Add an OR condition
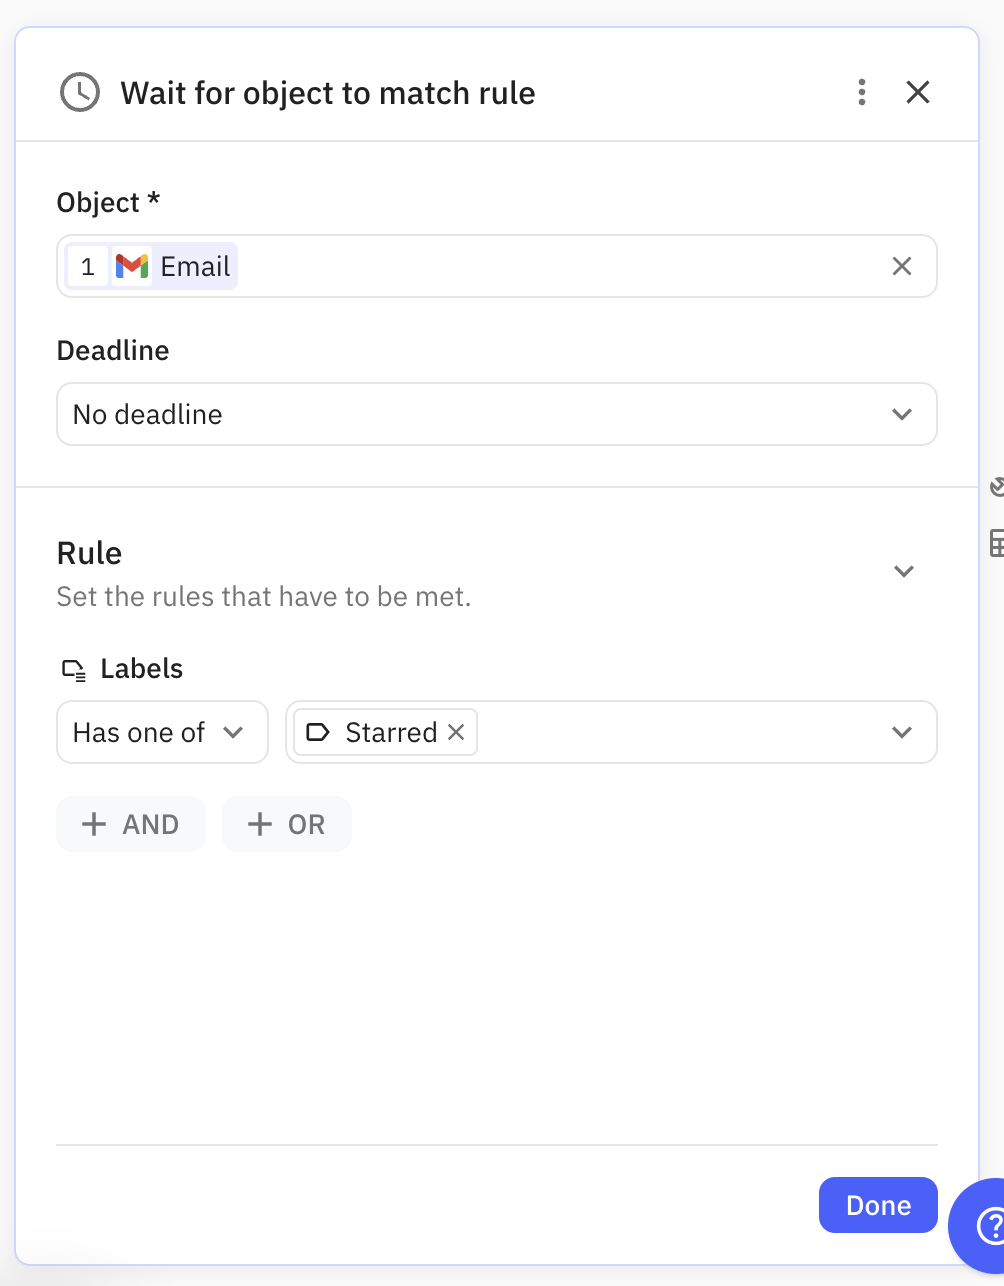1004x1286 pixels. [286, 824]
